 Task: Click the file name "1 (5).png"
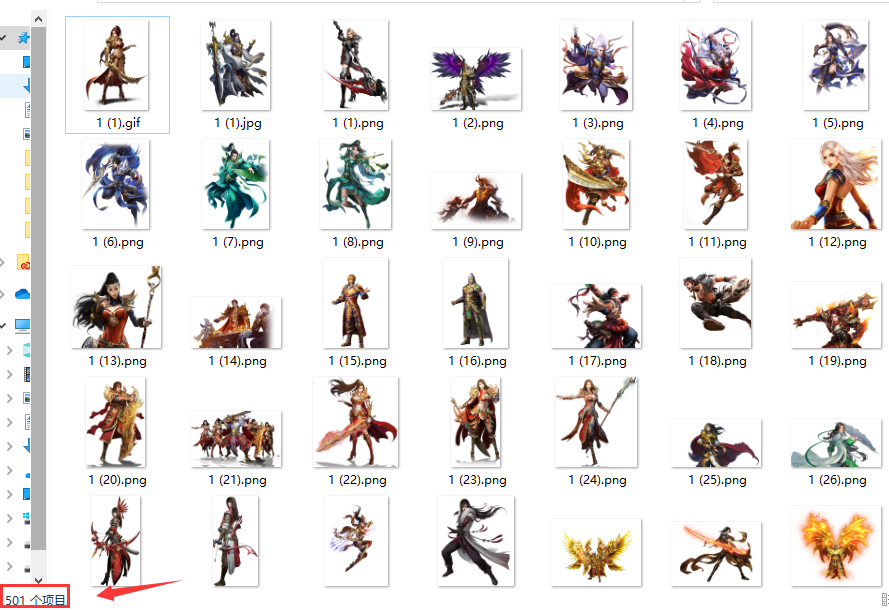[x=838, y=123]
